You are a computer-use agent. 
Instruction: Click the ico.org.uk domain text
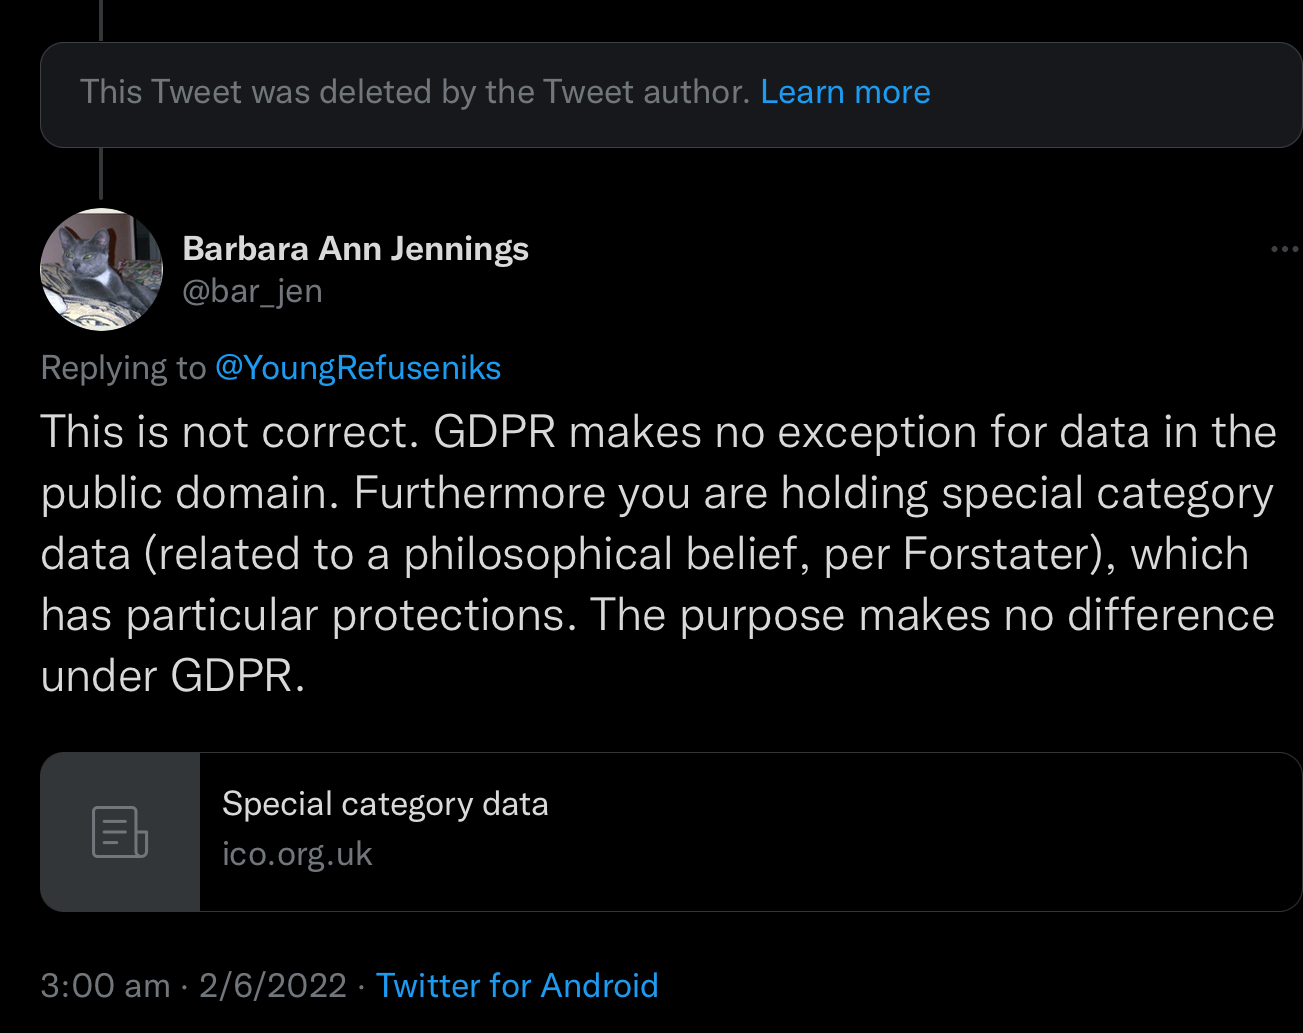point(297,854)
